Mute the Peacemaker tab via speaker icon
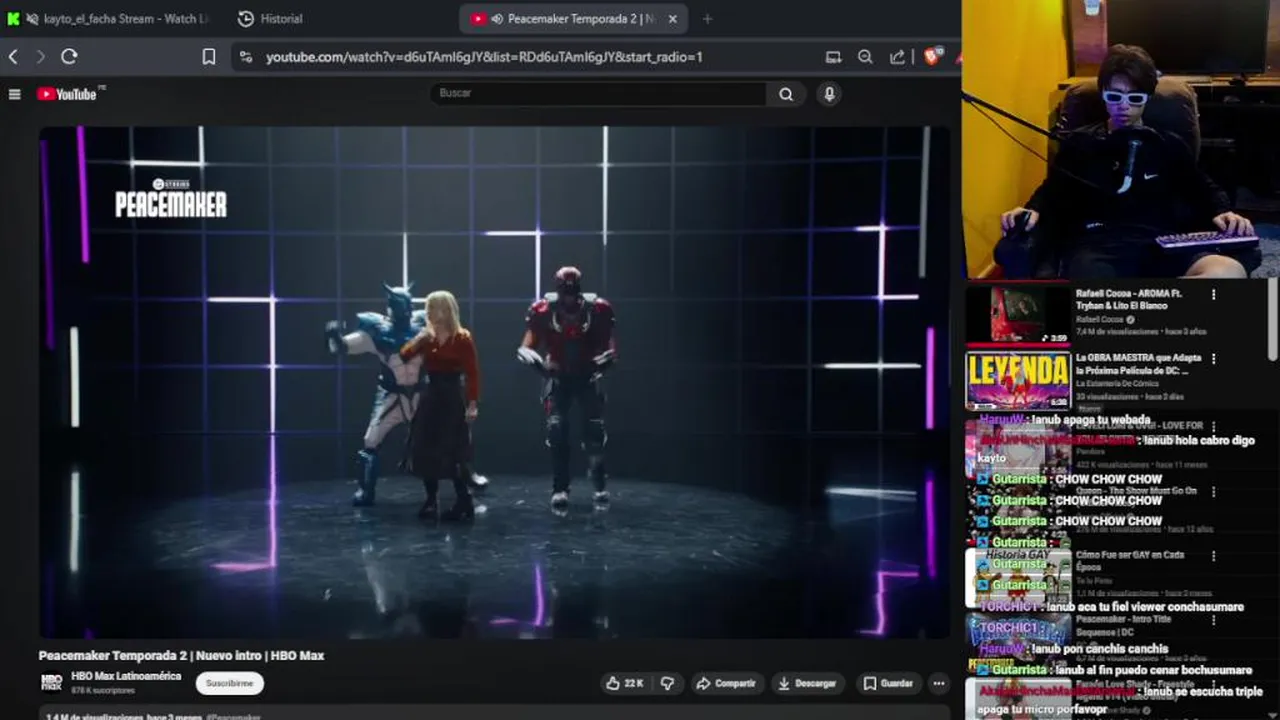The width and height of the screenshot is (1280, 720). (x=497, y=19)
